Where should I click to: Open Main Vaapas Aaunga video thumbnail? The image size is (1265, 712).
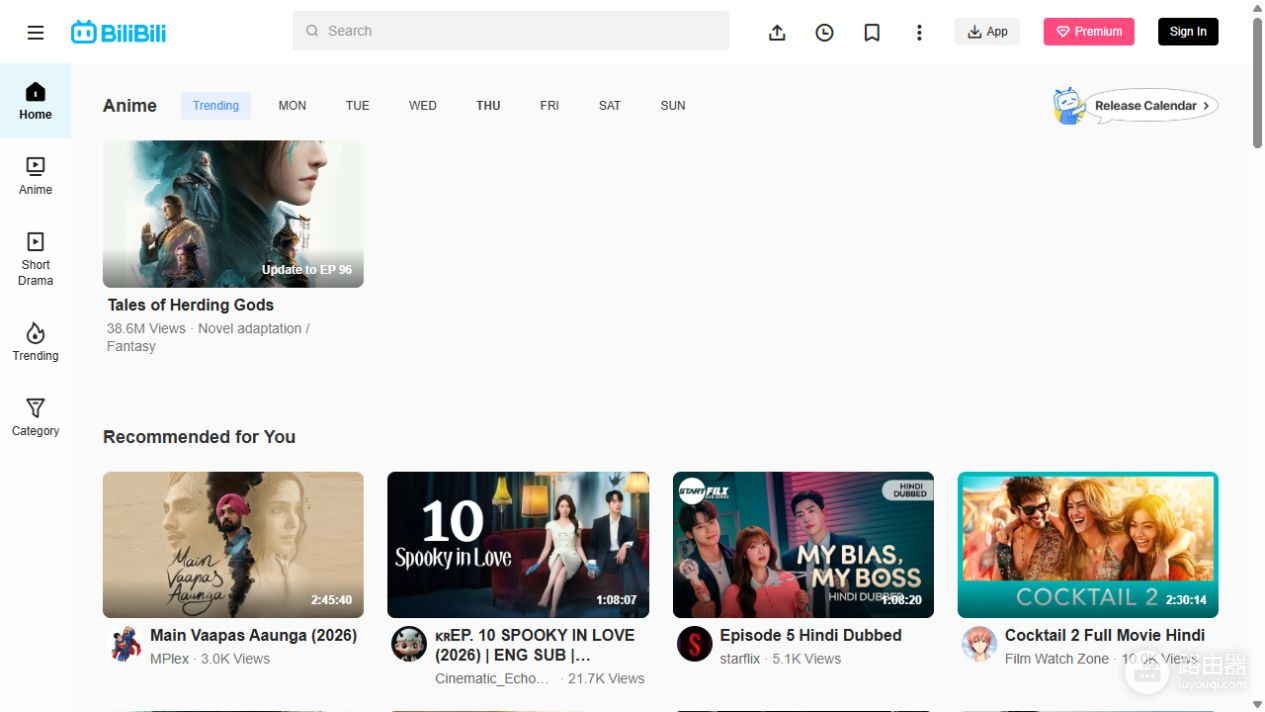coord(233,545)
